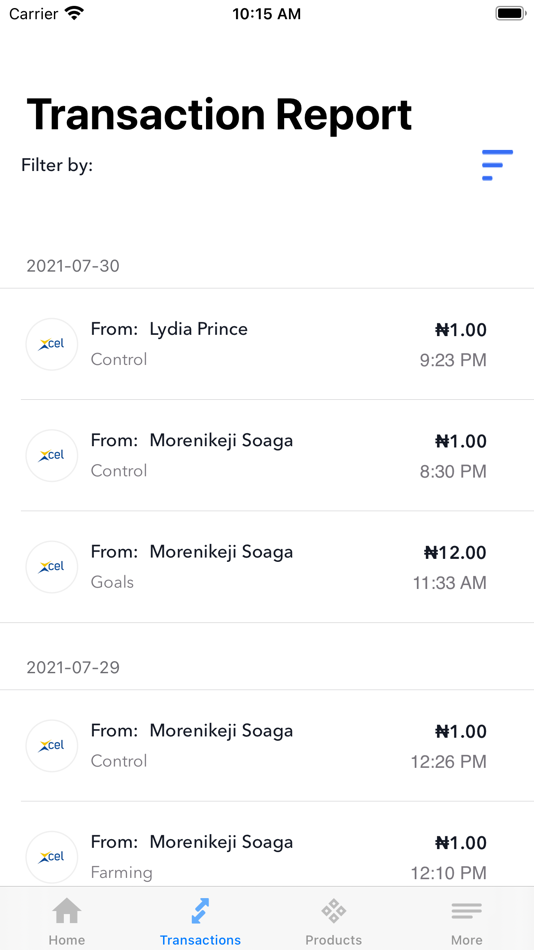Open the More menu icon

(x=467, y=911)
